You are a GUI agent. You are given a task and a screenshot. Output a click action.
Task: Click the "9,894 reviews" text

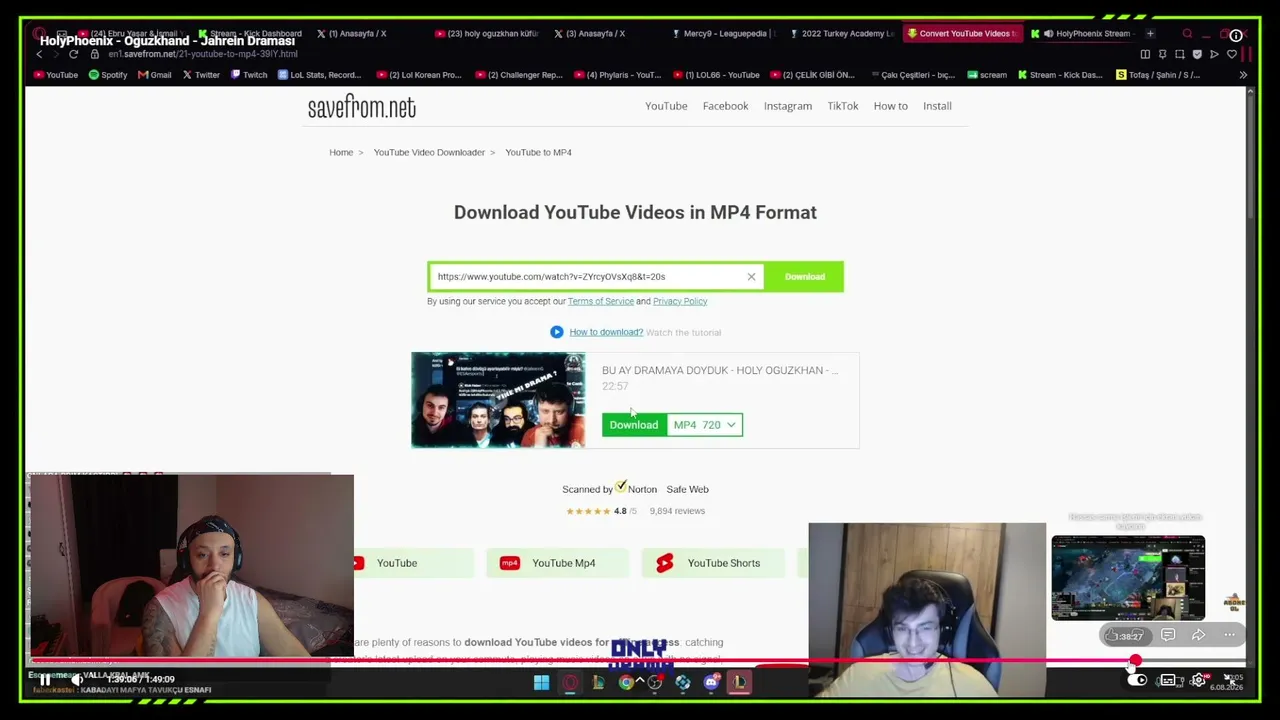677,511
